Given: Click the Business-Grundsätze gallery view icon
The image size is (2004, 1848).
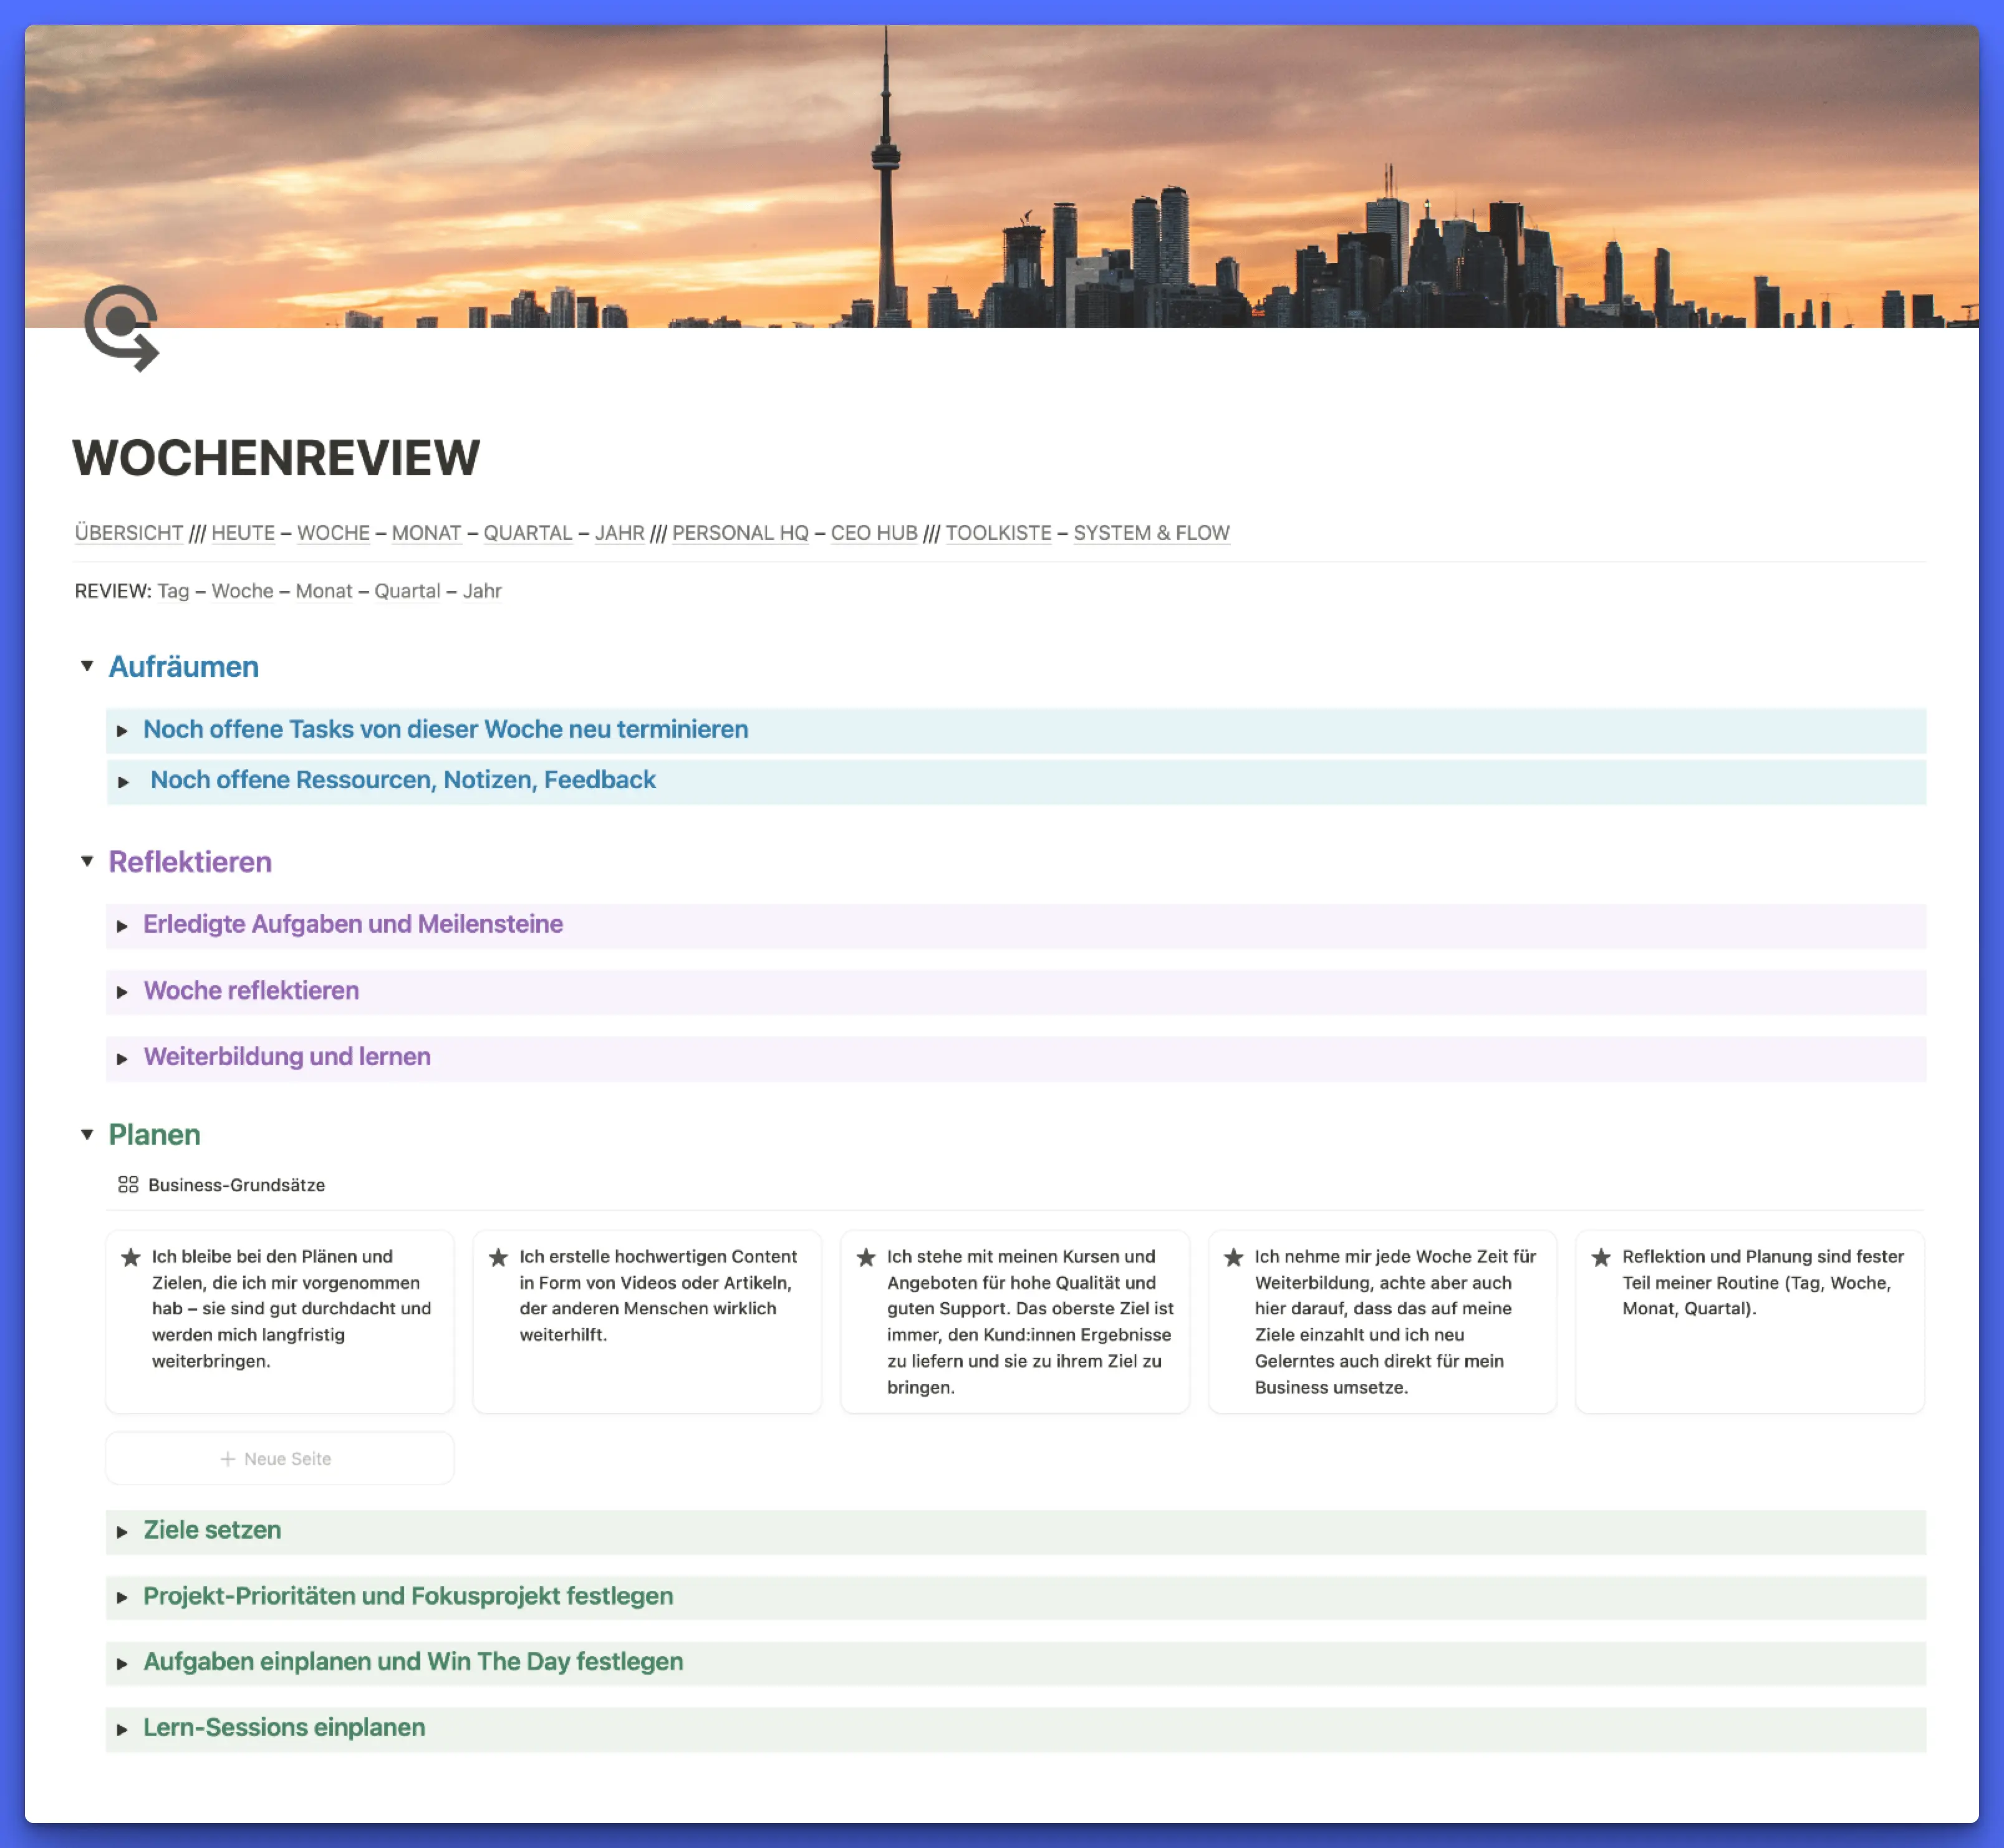Looking at the screenshot, I should [128, 1185].
